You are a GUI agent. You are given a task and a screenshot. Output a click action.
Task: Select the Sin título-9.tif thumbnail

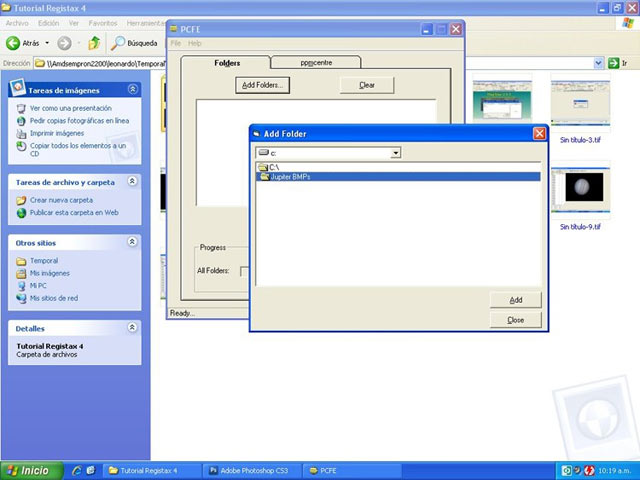click(580, 190)
